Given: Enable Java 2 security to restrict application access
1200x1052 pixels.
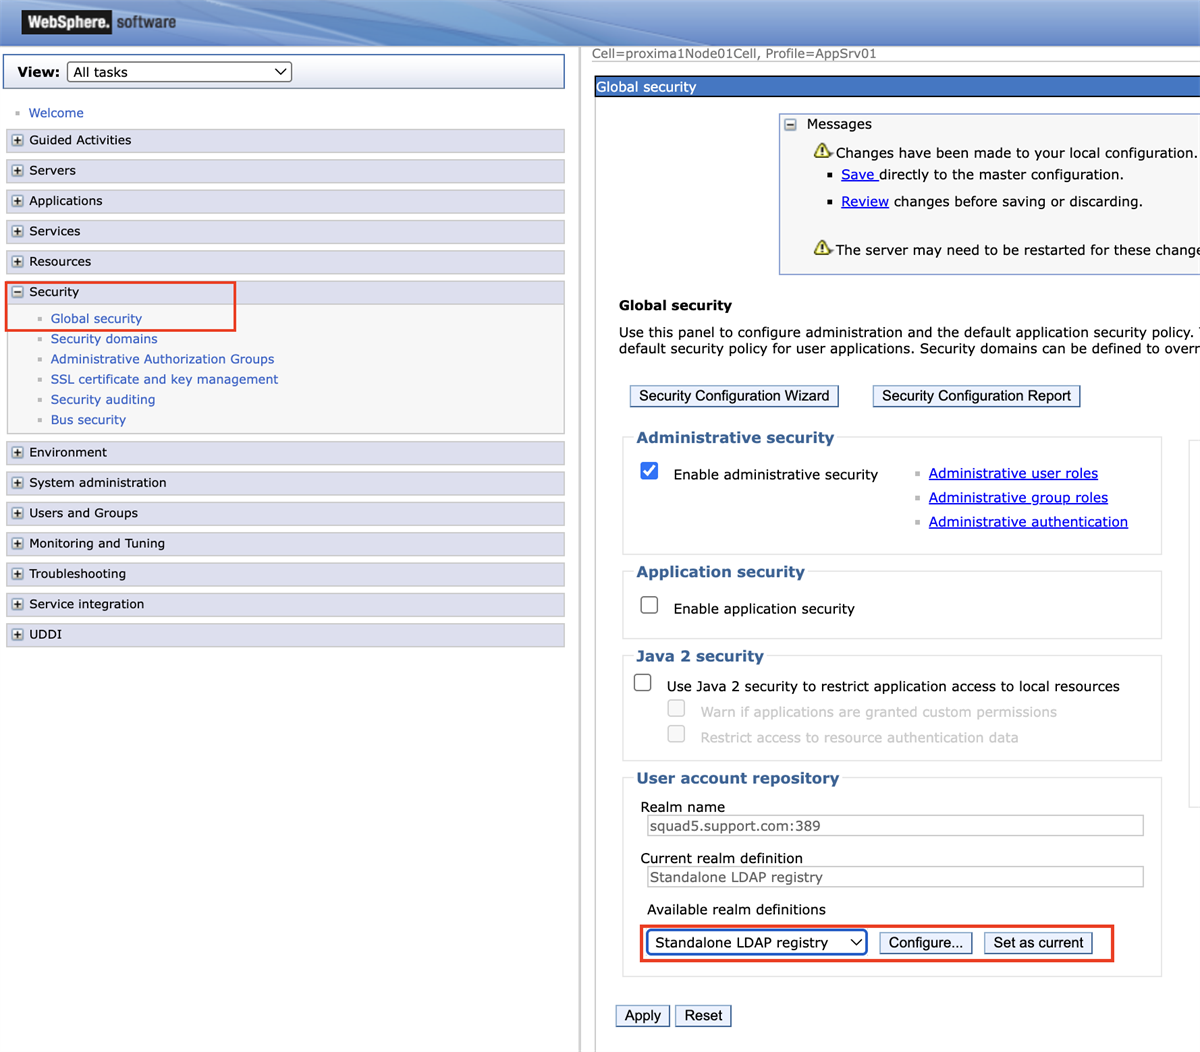Looking at the screenshot, I should (x=642, y=682).
